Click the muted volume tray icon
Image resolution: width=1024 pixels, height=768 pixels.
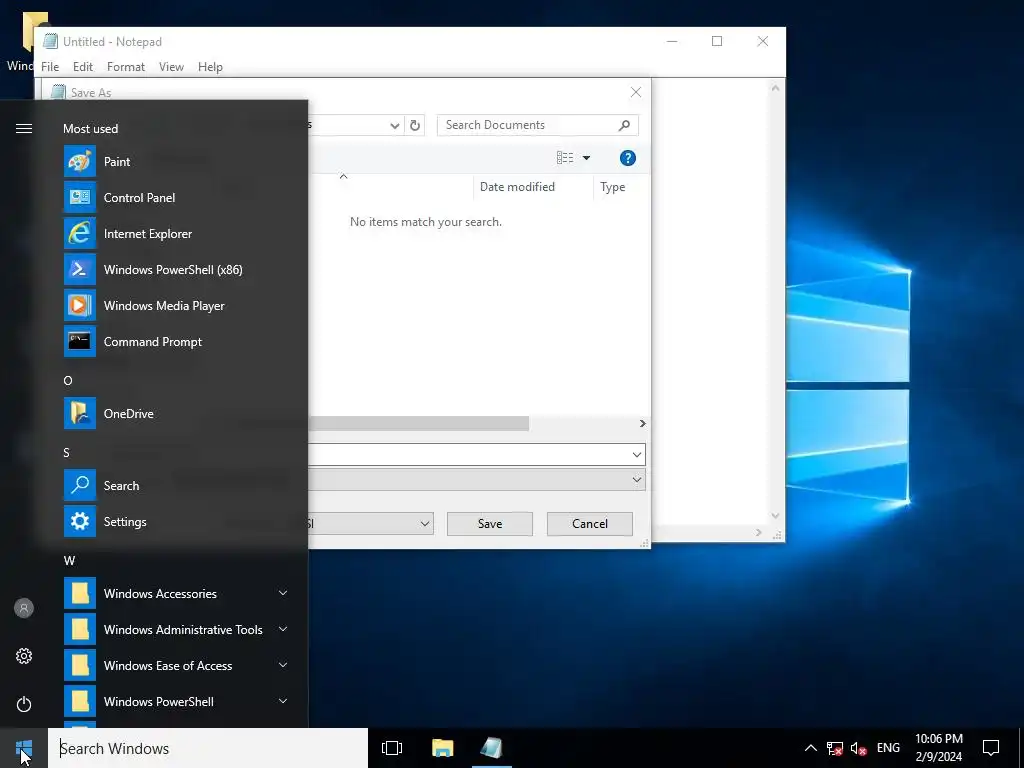[x=859, y=748]
